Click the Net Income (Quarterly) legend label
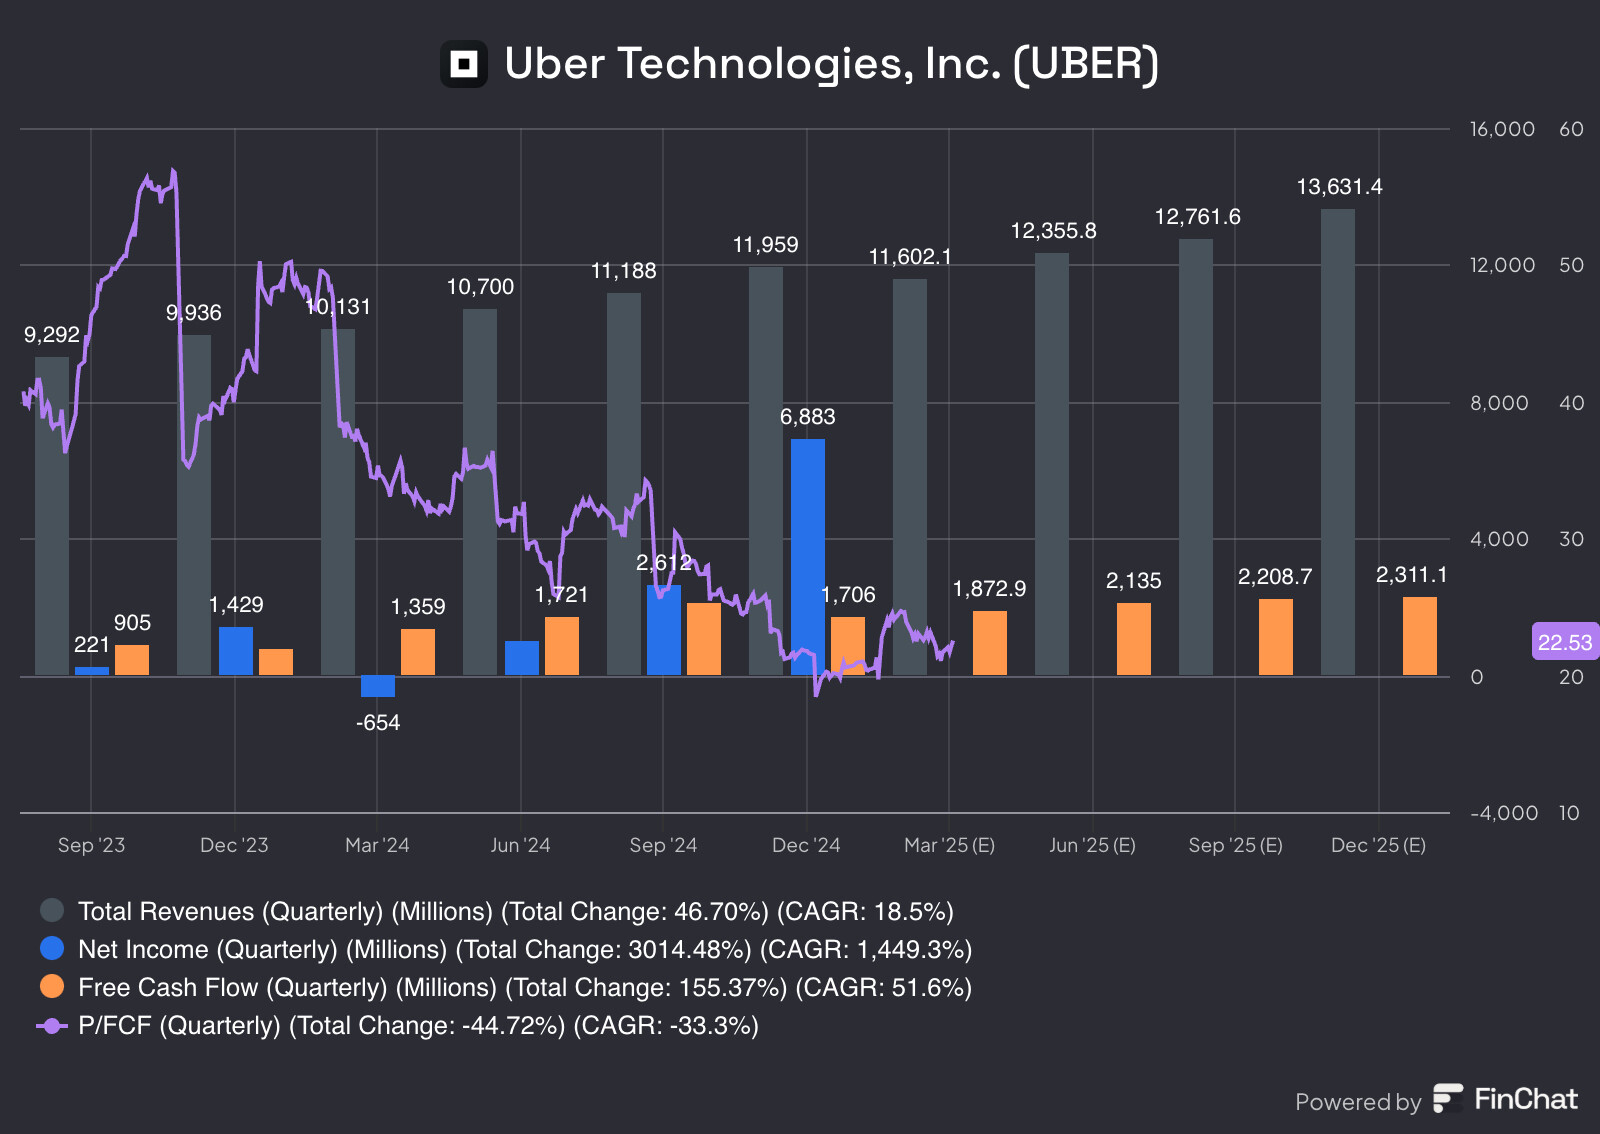 pos(525,949)
